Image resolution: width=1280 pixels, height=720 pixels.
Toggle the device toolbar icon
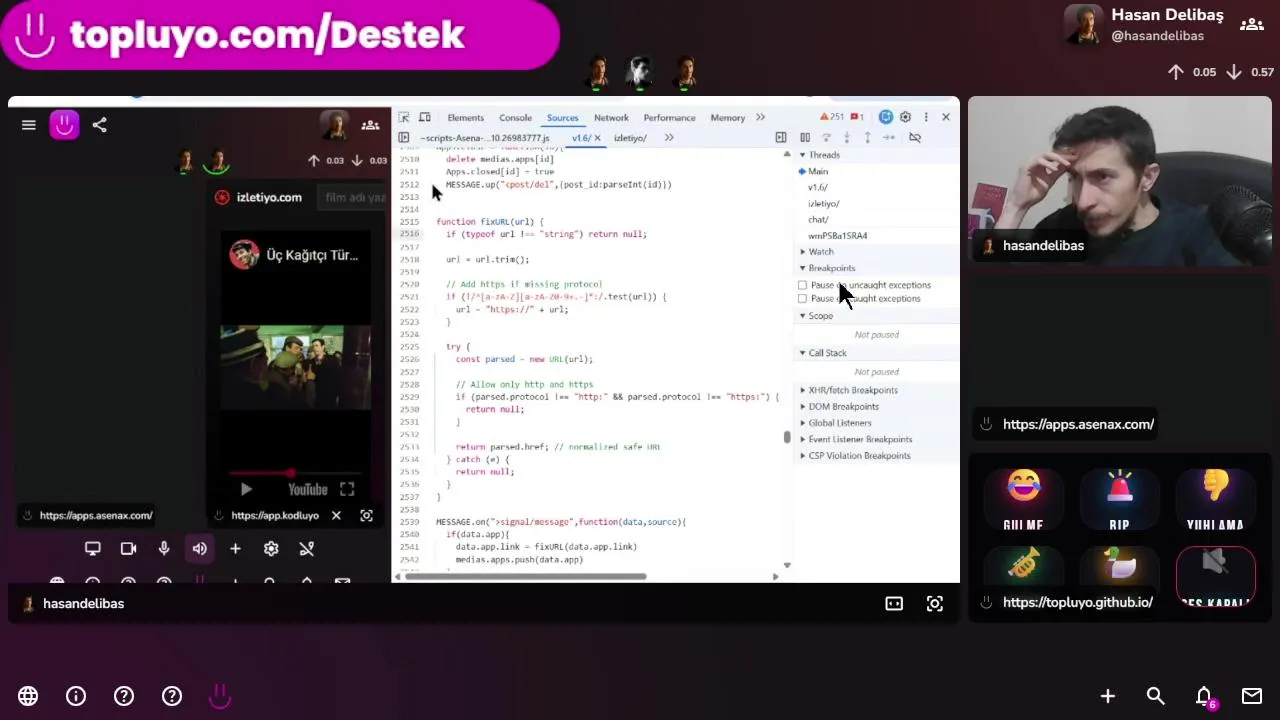(x=424, y=118)
